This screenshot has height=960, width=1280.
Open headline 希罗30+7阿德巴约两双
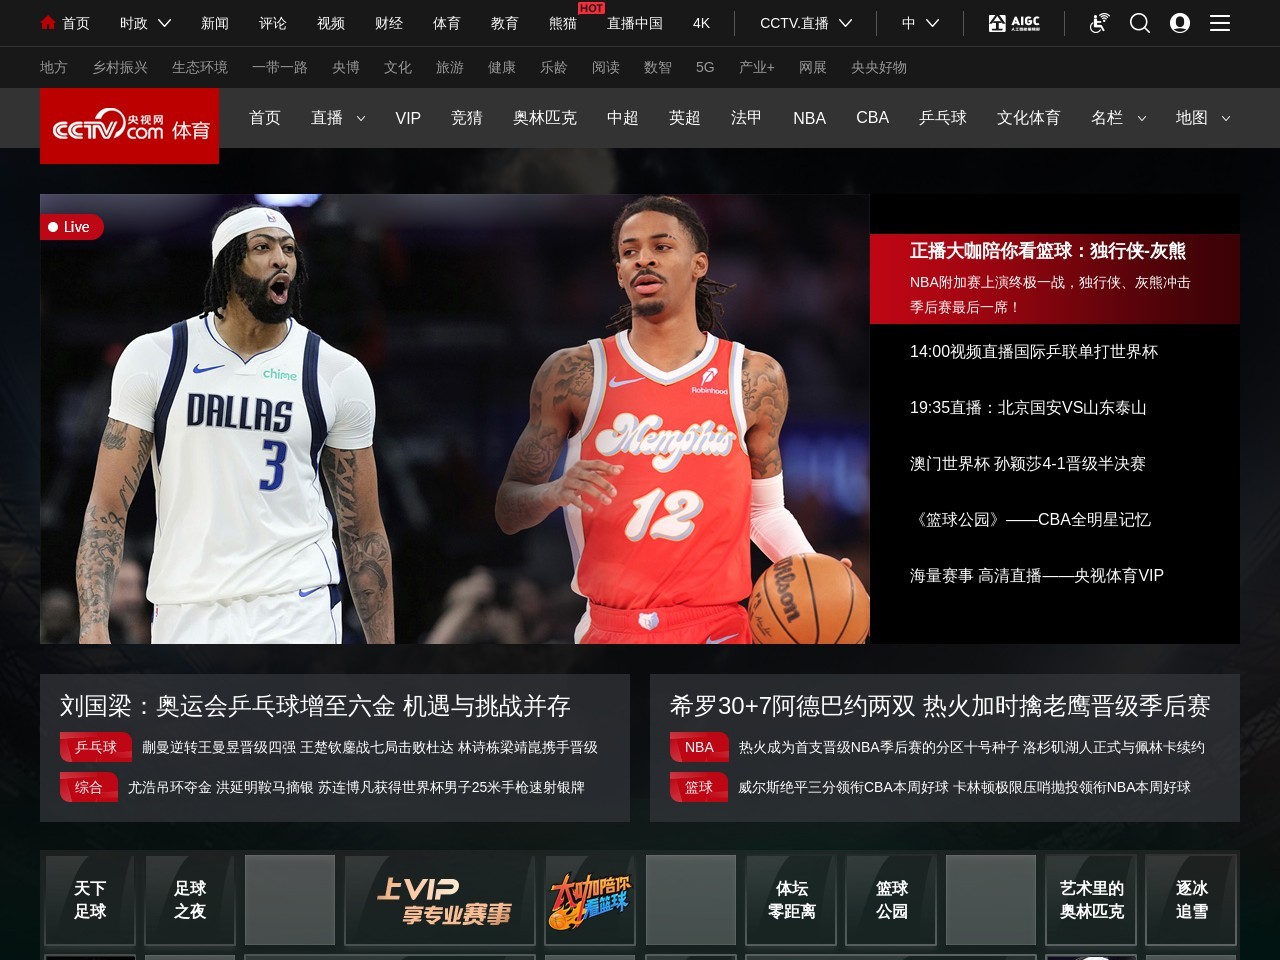(940, 706)
